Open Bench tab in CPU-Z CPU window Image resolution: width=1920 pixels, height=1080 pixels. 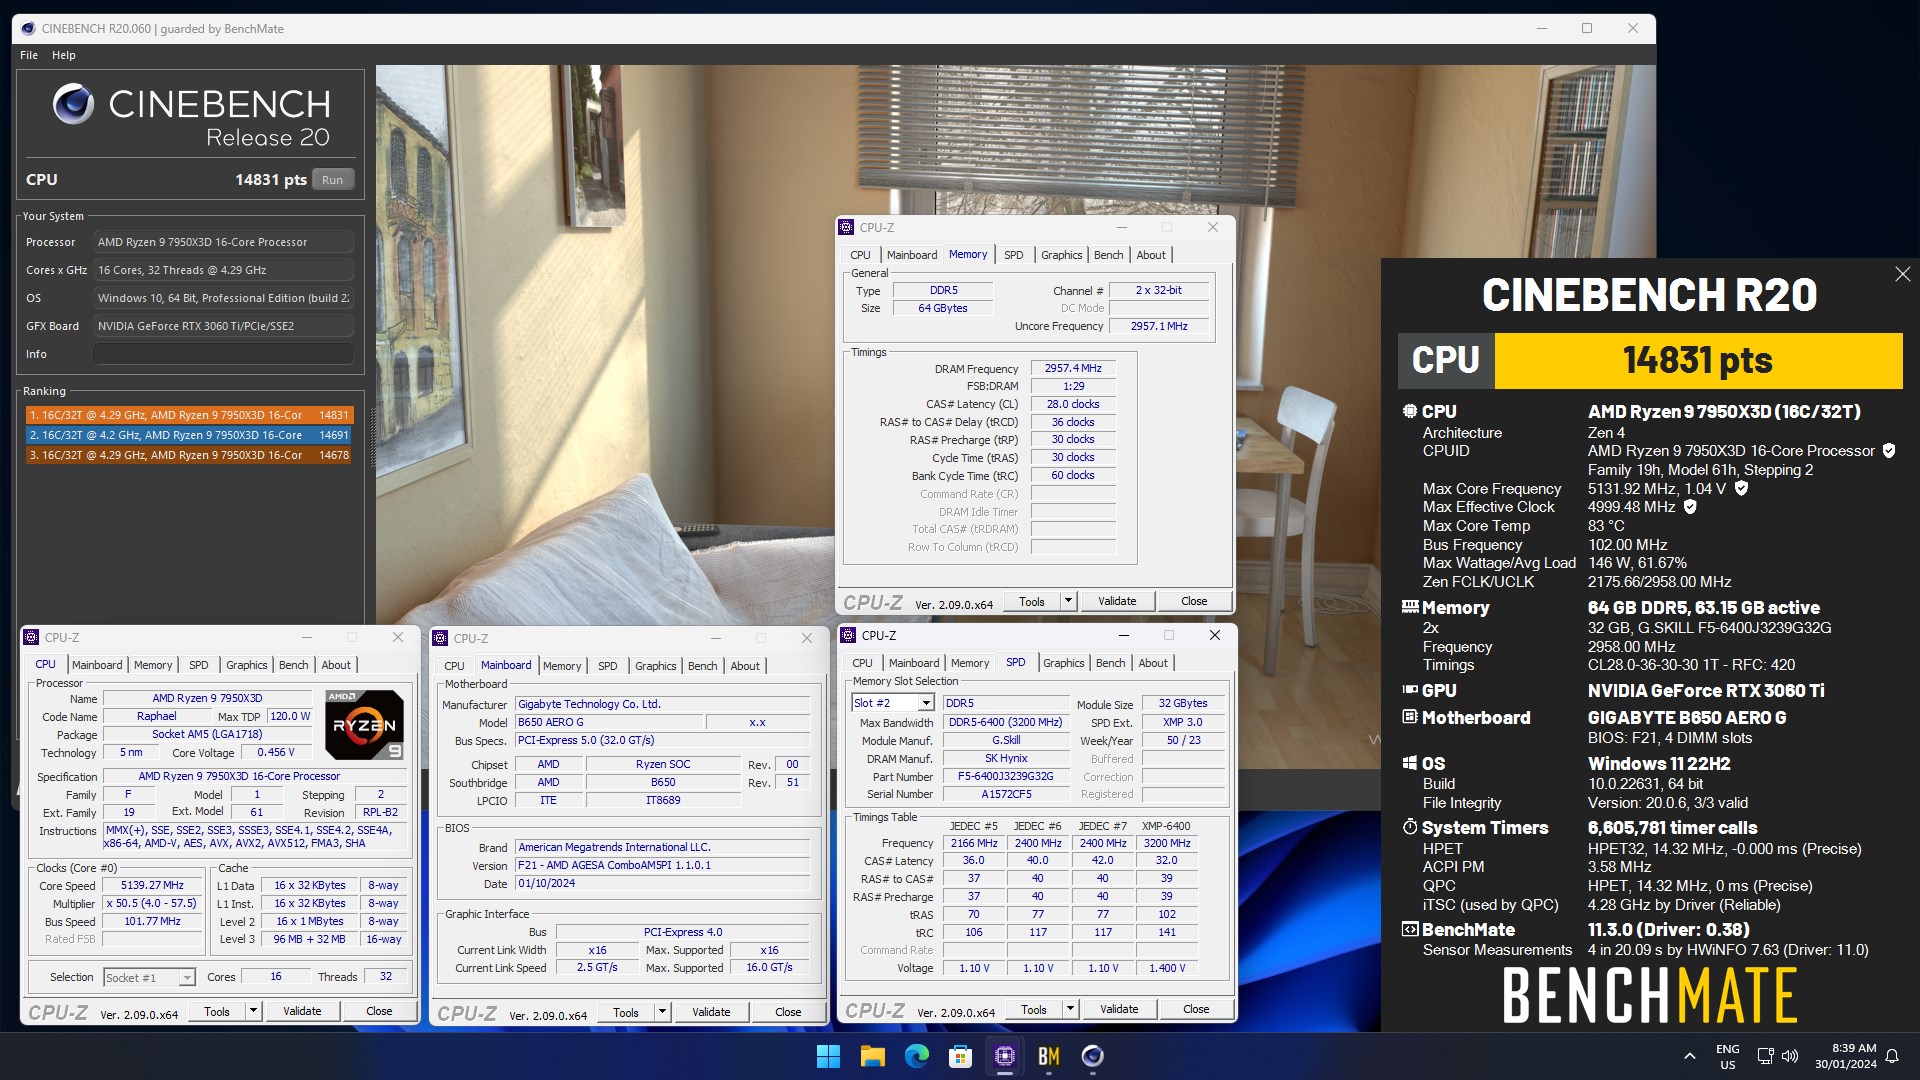293,665
